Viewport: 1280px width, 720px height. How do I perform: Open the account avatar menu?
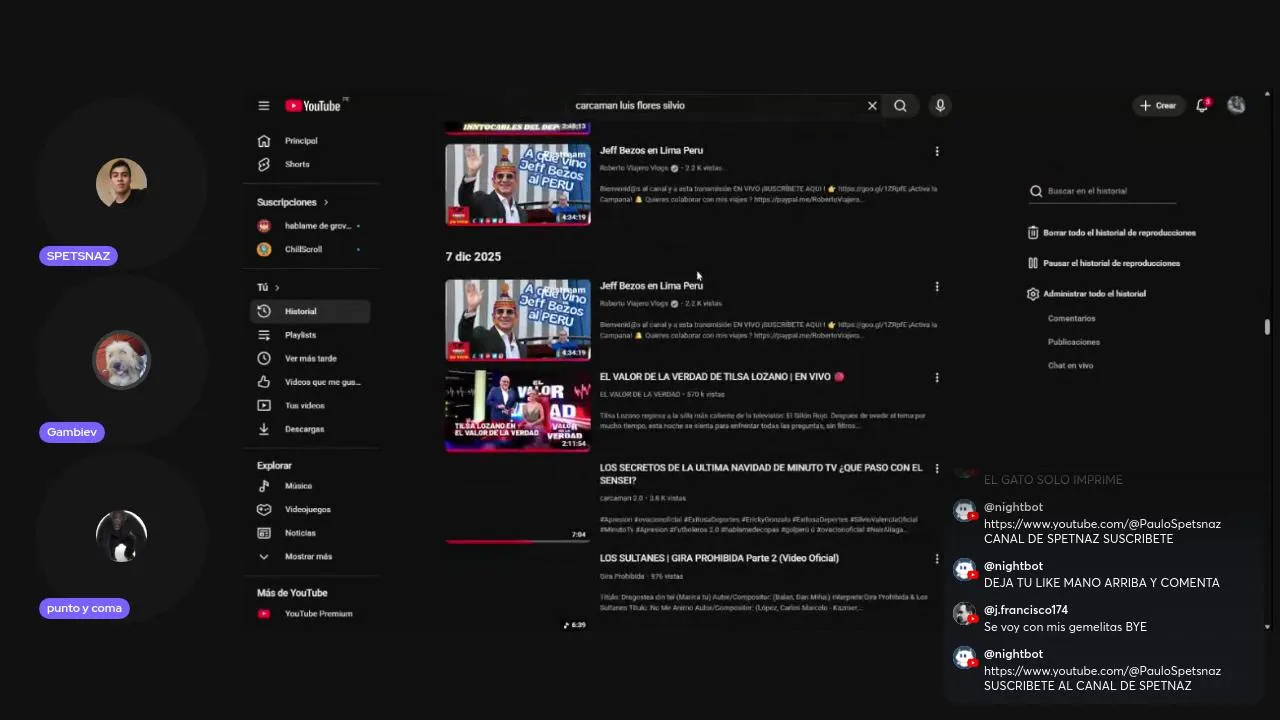1236,105
